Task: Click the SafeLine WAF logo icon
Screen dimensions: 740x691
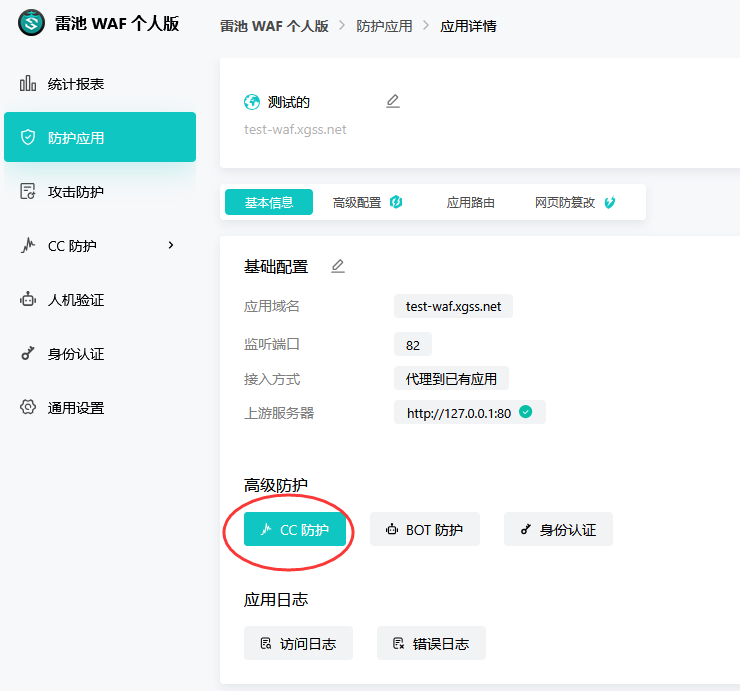Action: tap(32, 23)
